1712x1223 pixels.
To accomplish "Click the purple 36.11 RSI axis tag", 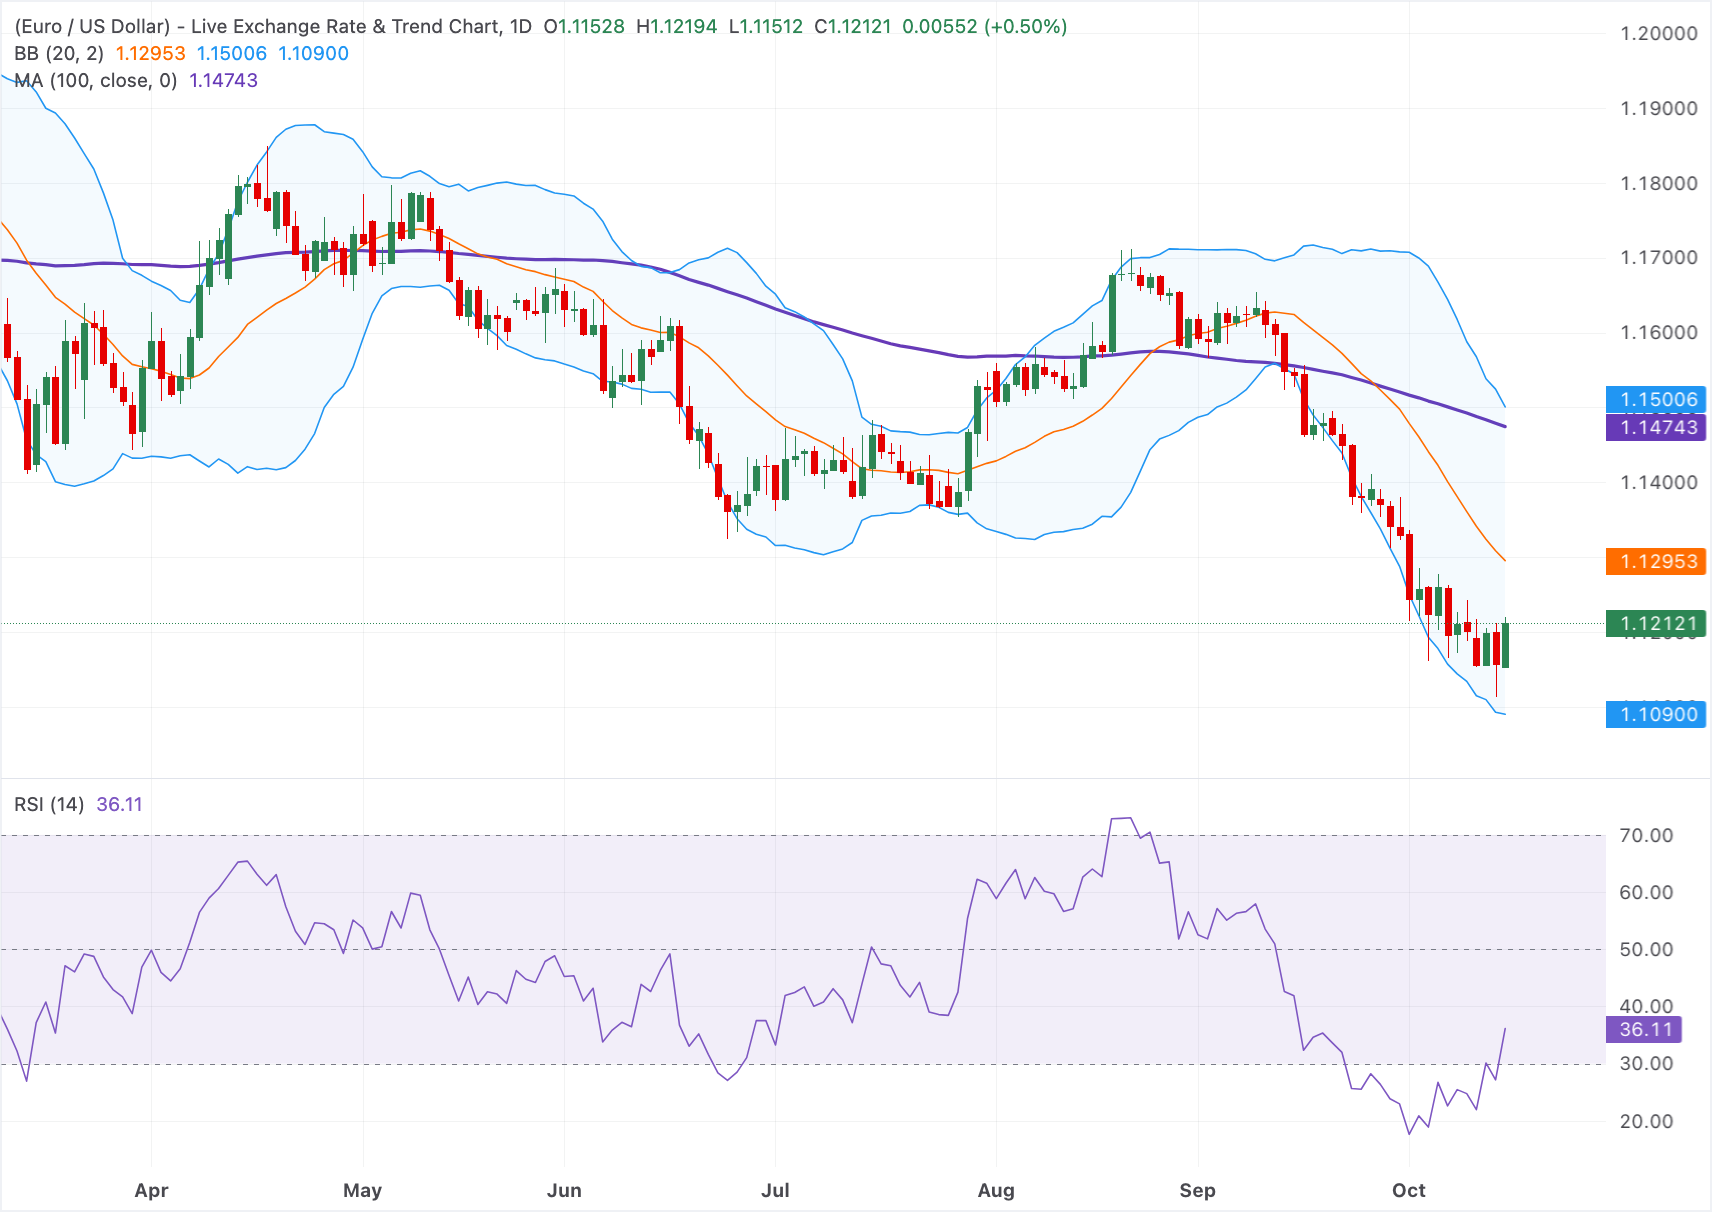I will tap(1644, 1029).
